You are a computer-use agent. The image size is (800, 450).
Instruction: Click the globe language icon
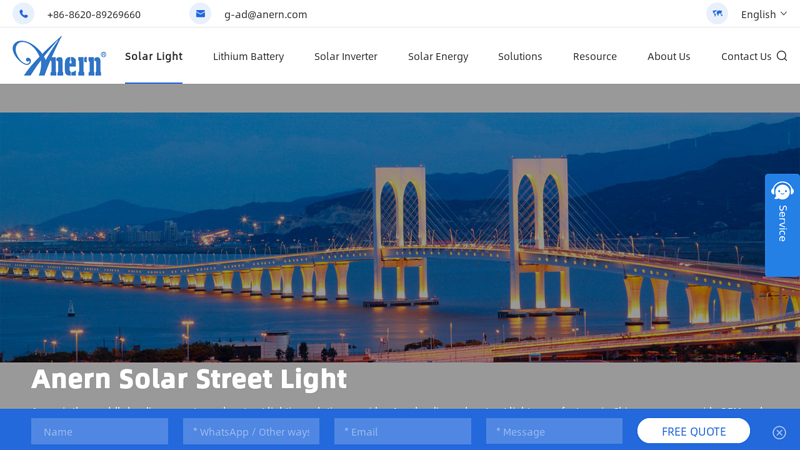pos(717,14)
